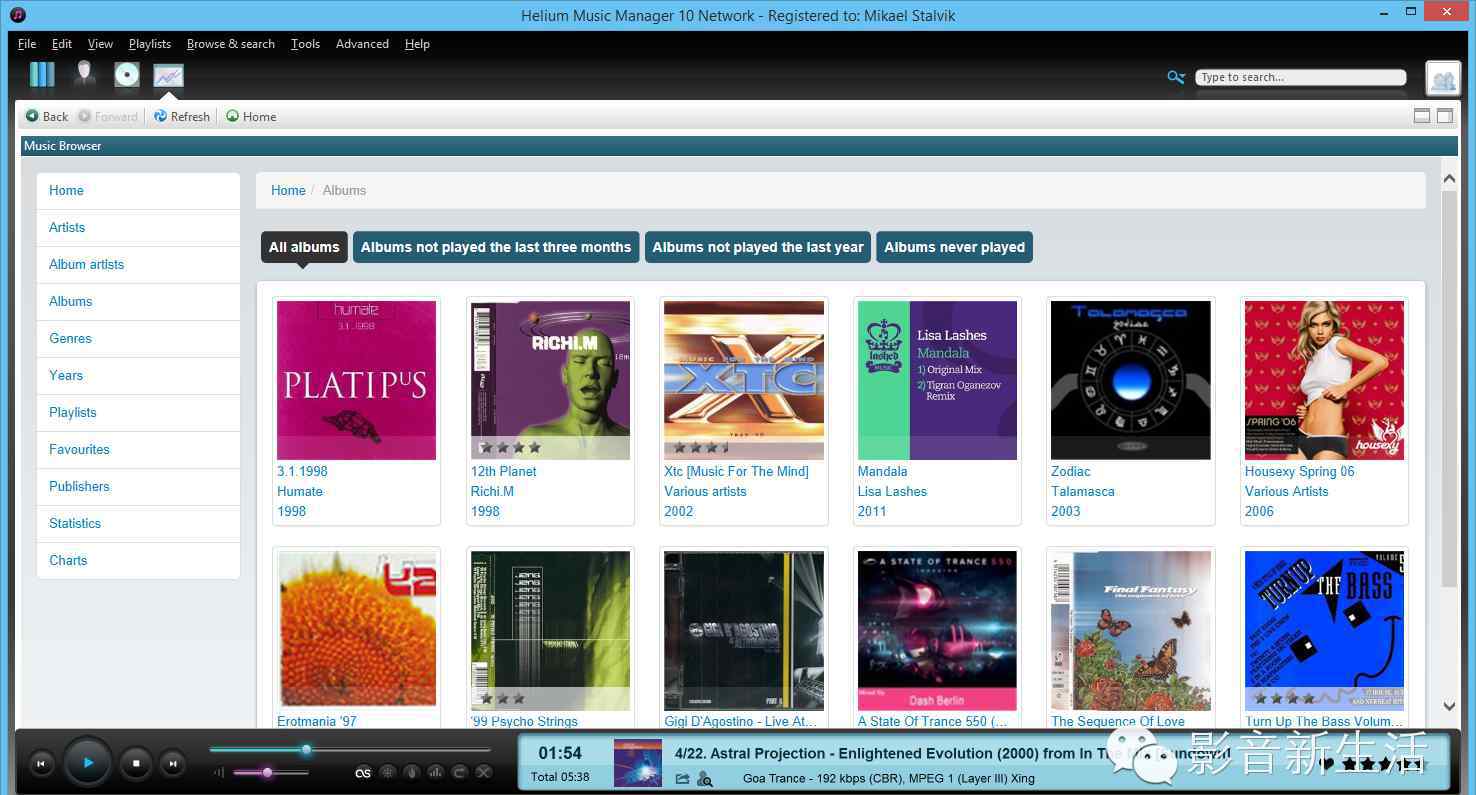Open Years in the sidebar
Screen dimensions: 1476x795
point(138,375)
